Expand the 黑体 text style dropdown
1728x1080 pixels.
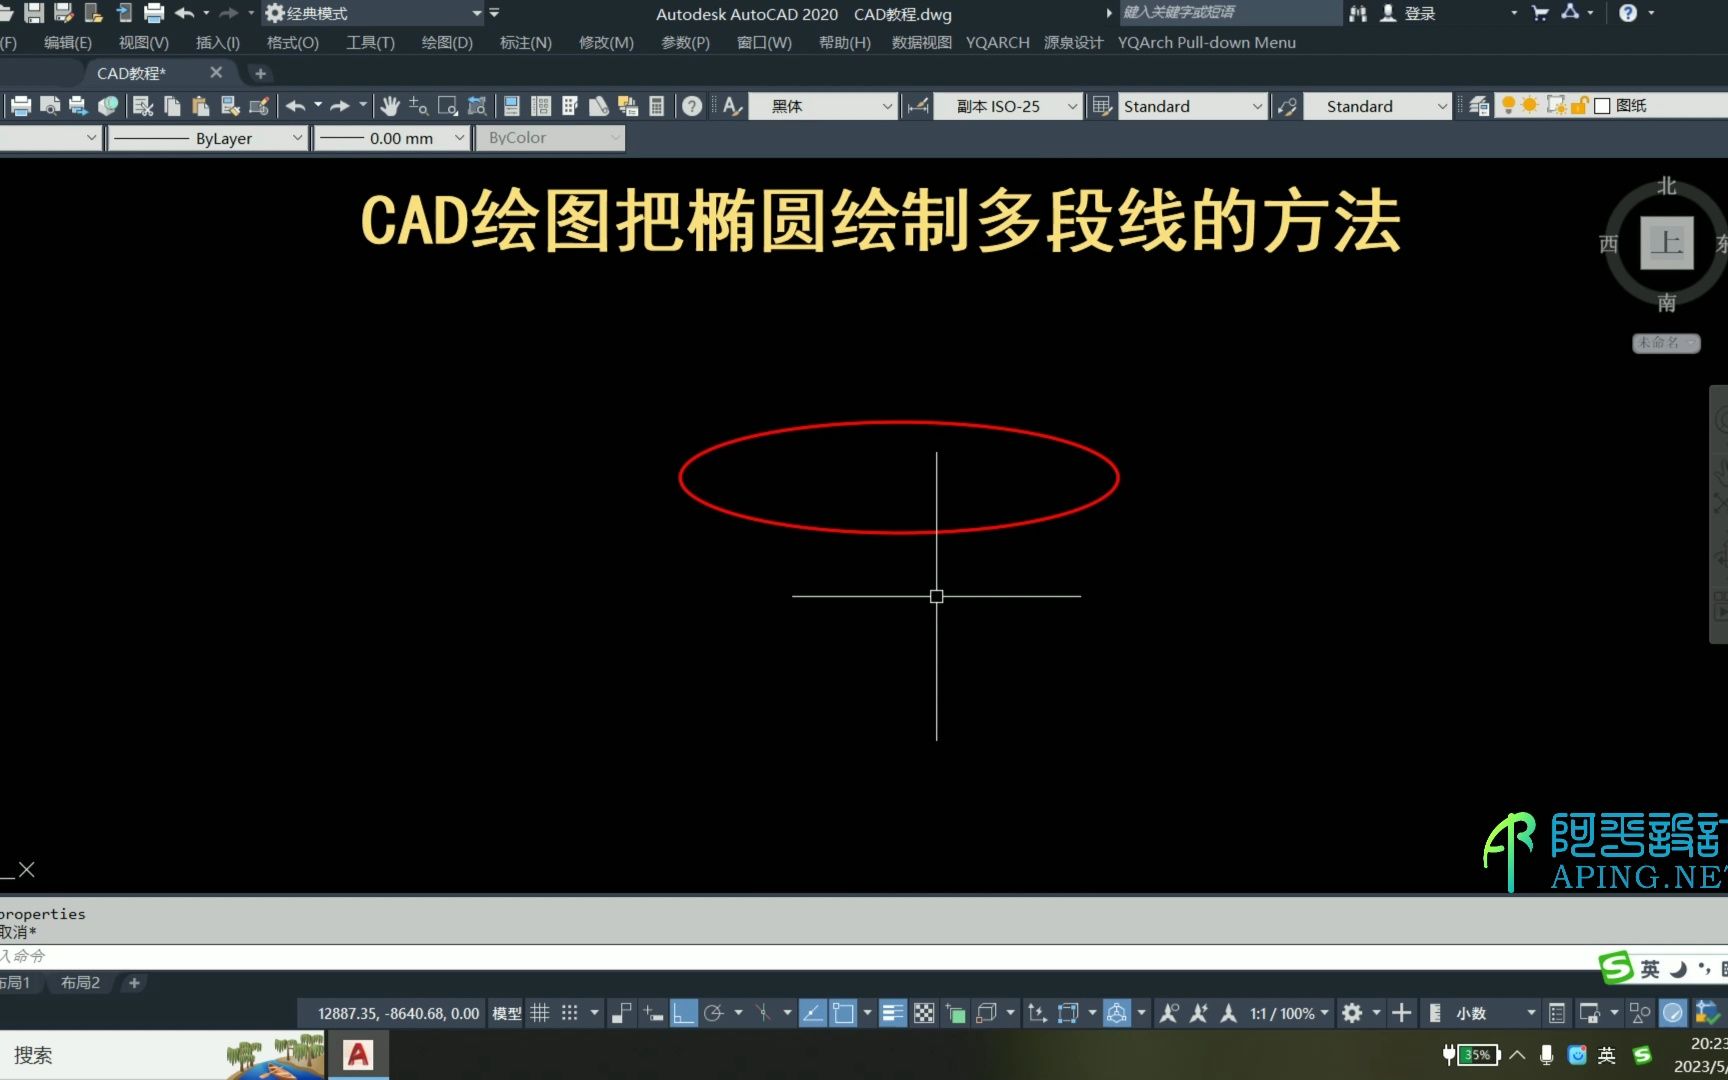tap(887, 106)
